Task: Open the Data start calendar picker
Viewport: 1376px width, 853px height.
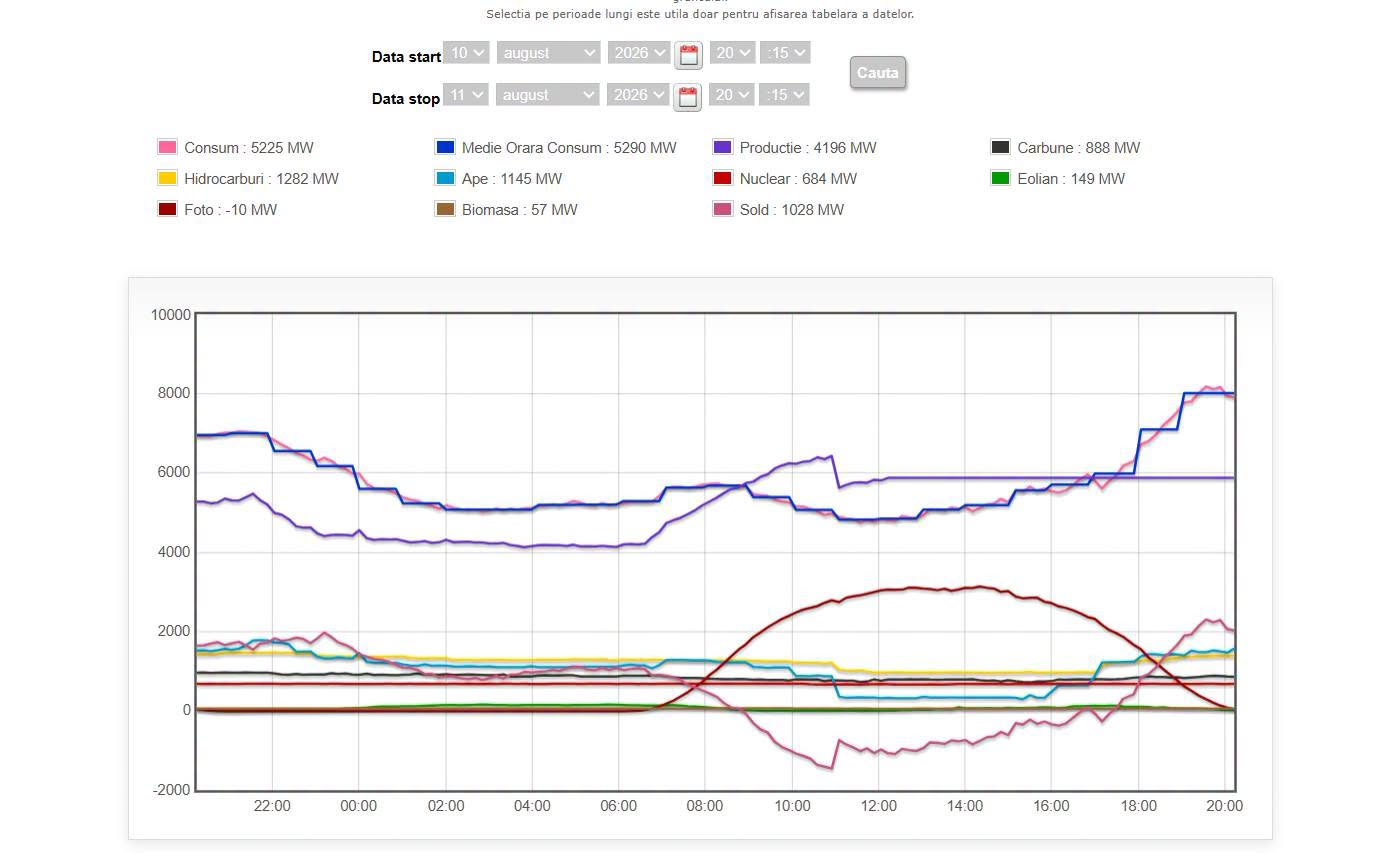Action: [688, 55]
